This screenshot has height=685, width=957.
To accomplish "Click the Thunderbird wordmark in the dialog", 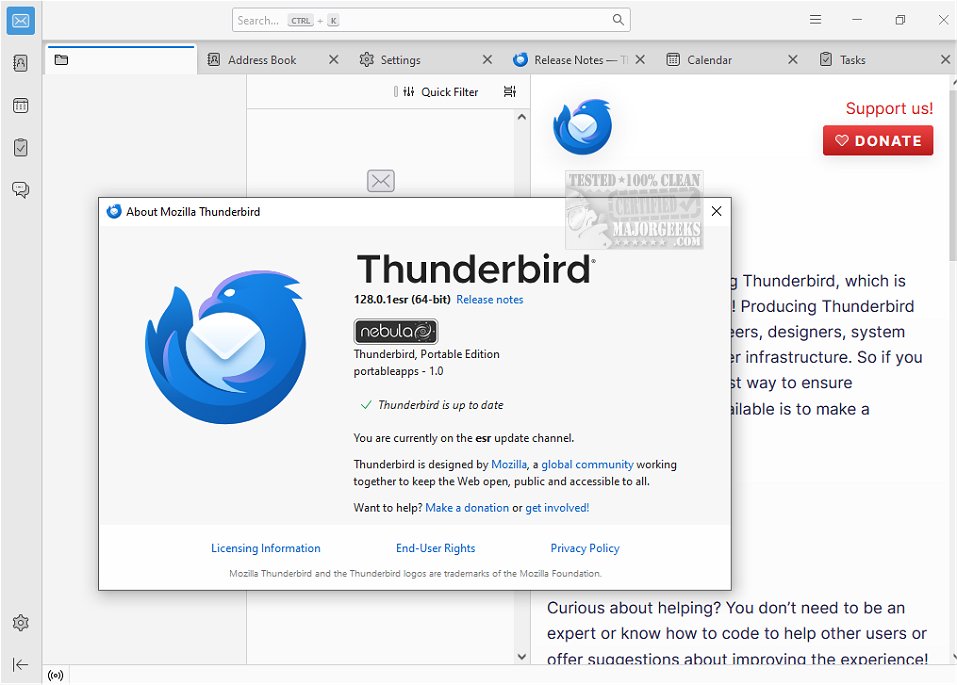I will coord(475,269).
